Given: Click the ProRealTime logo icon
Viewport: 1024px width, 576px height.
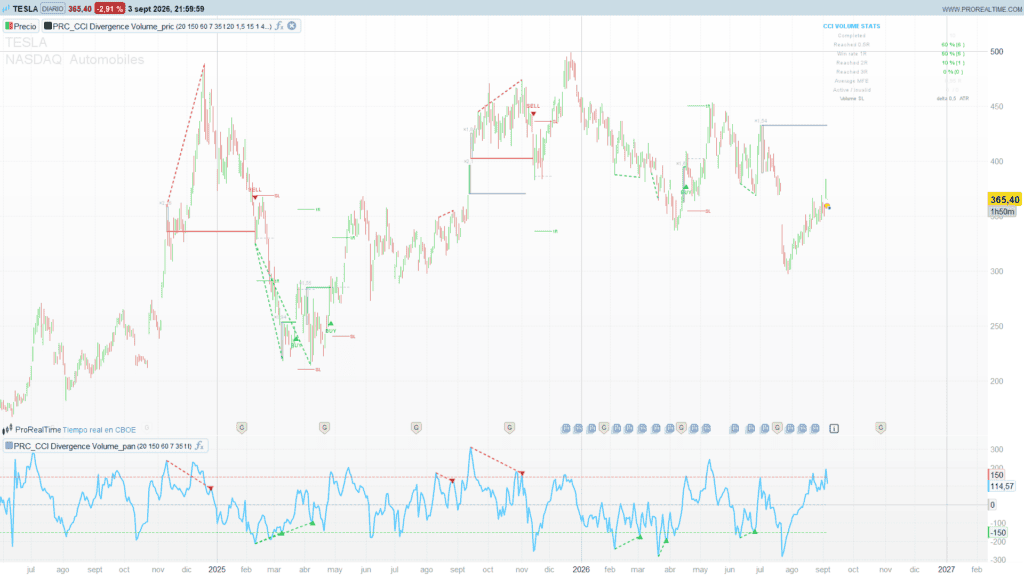Looking at the screenshot, I should (7, 430).
